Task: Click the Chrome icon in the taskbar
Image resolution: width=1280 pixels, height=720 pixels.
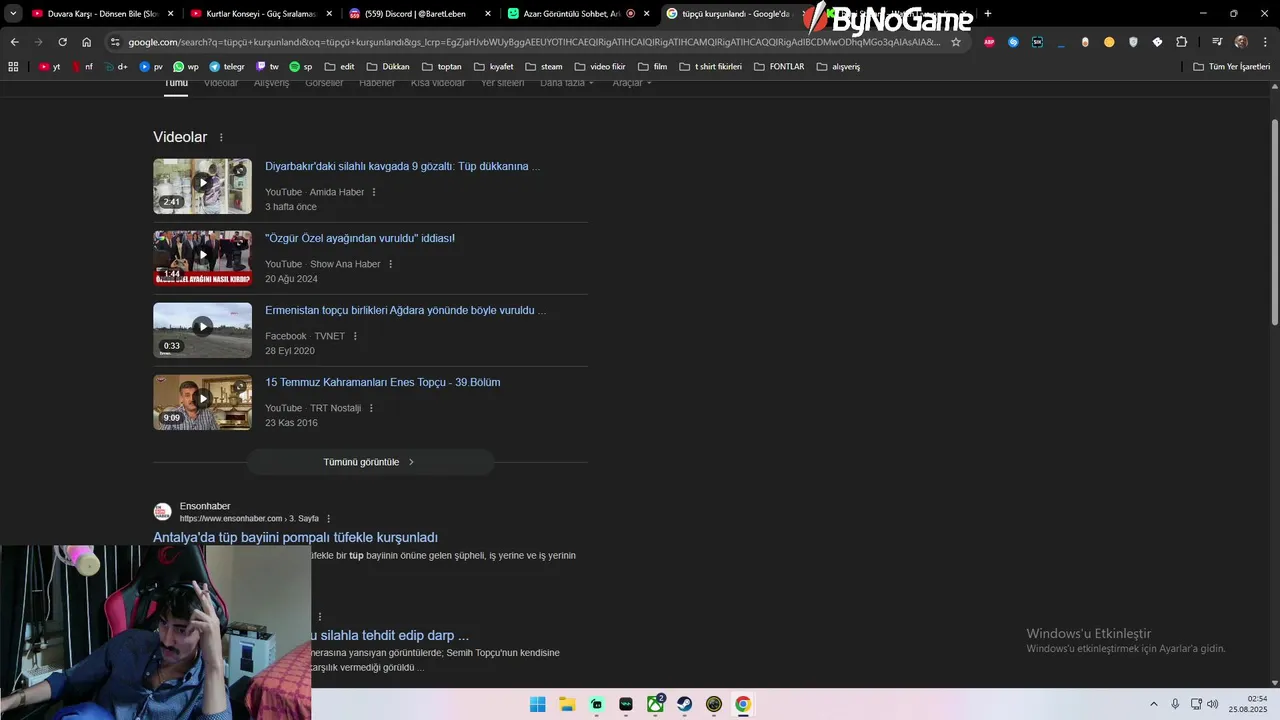Action: coord(743,704)
